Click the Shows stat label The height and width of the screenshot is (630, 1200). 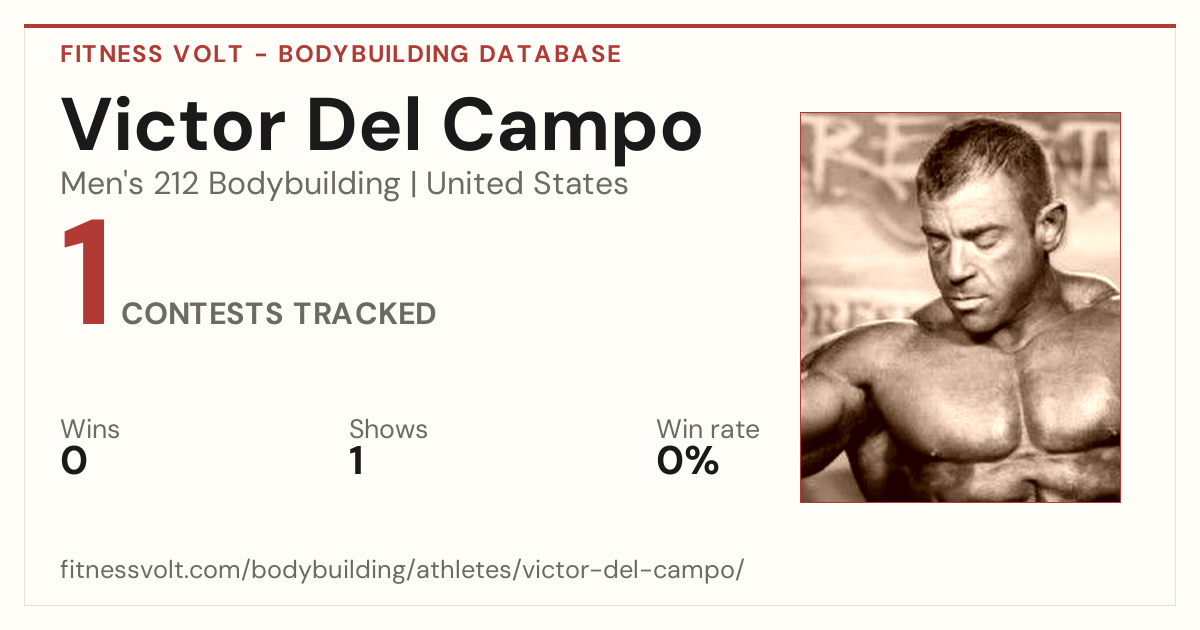(x=388, y=429)
